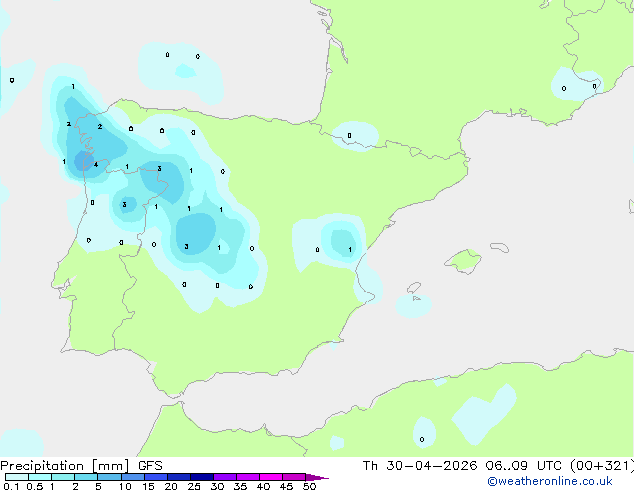The width and height of the screenshot is (634, 490).
Task: Click the Mallorca island outline
Action: pyautogui.click(x=463, y=261)
